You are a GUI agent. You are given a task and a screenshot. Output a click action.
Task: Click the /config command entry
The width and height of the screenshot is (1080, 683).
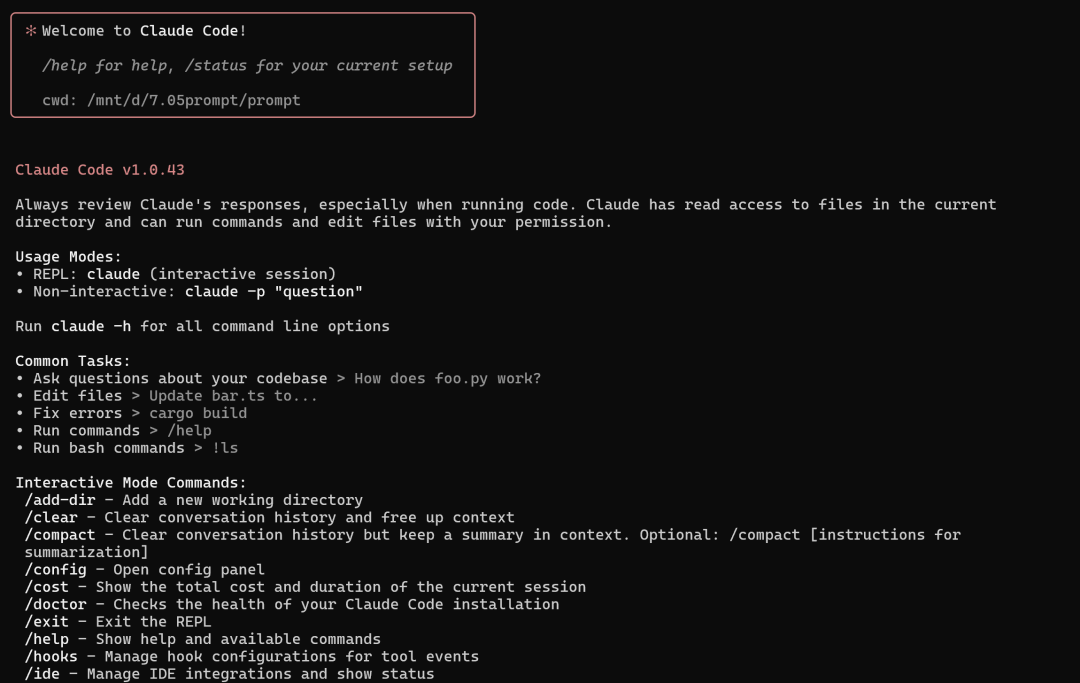(145, 569)
